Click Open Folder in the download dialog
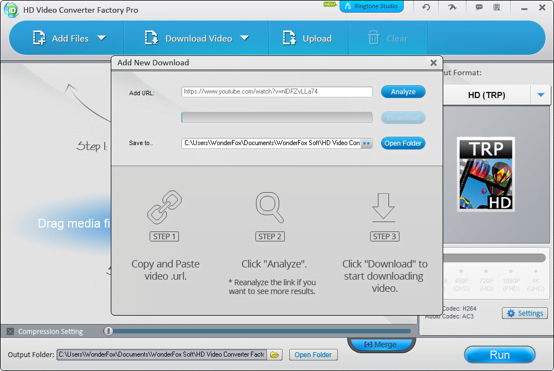 click(403, 143)
